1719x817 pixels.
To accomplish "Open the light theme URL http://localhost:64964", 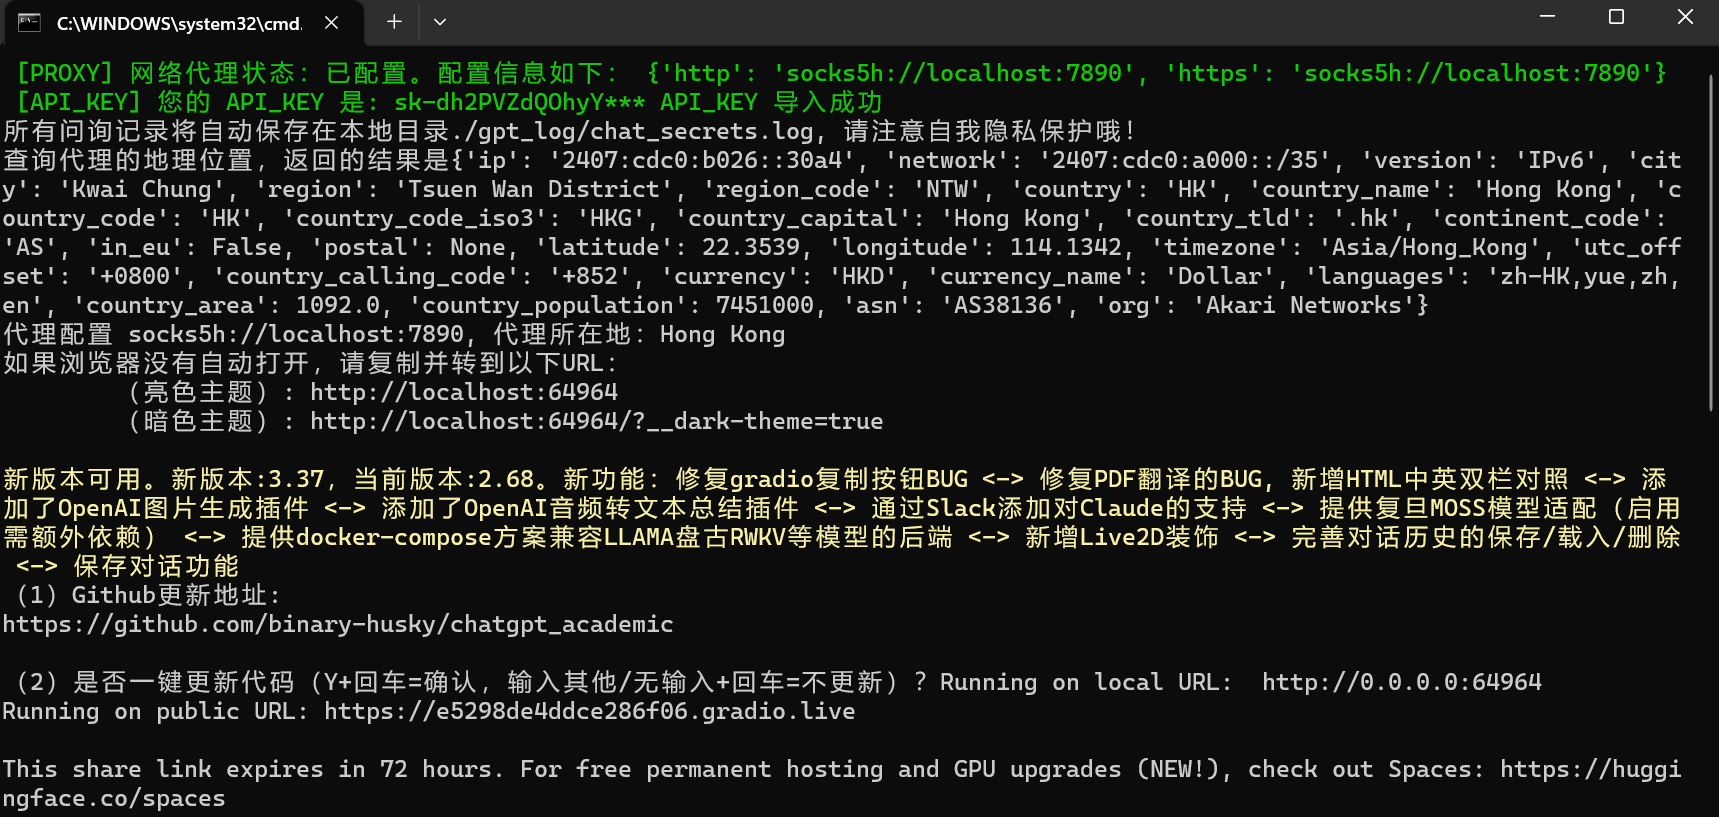I will (x=464, y=392).
